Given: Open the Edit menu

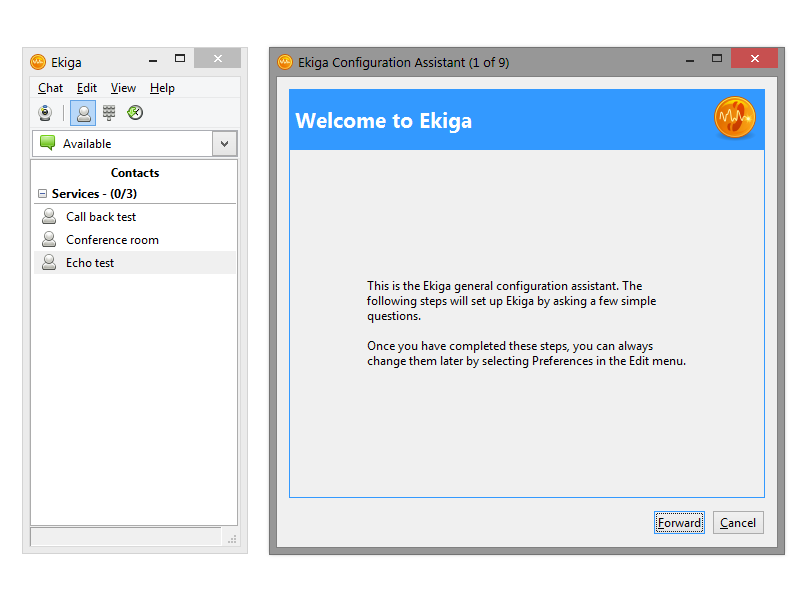Looking at the screenshot, I should 87,88.
